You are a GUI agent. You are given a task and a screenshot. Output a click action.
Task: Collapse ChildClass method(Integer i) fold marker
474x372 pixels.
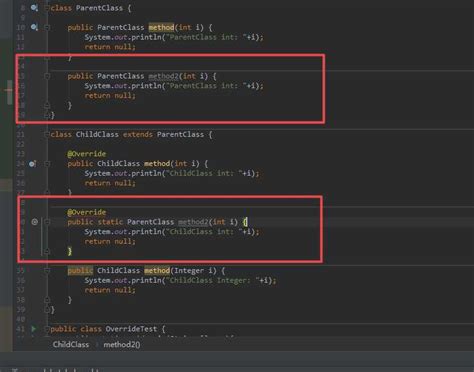click(x=47, y=271)
